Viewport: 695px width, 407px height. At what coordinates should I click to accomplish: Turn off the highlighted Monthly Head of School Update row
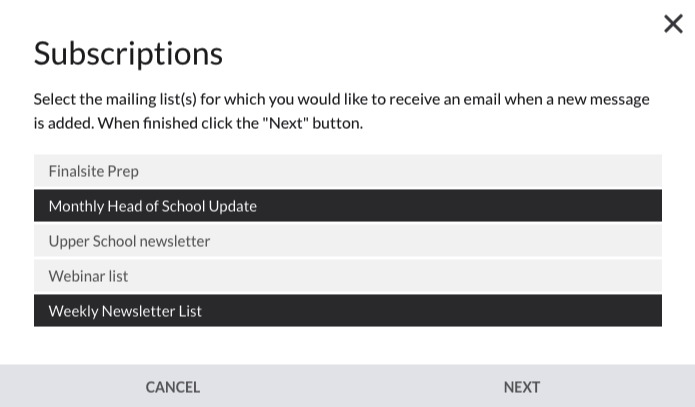point(348,206)
